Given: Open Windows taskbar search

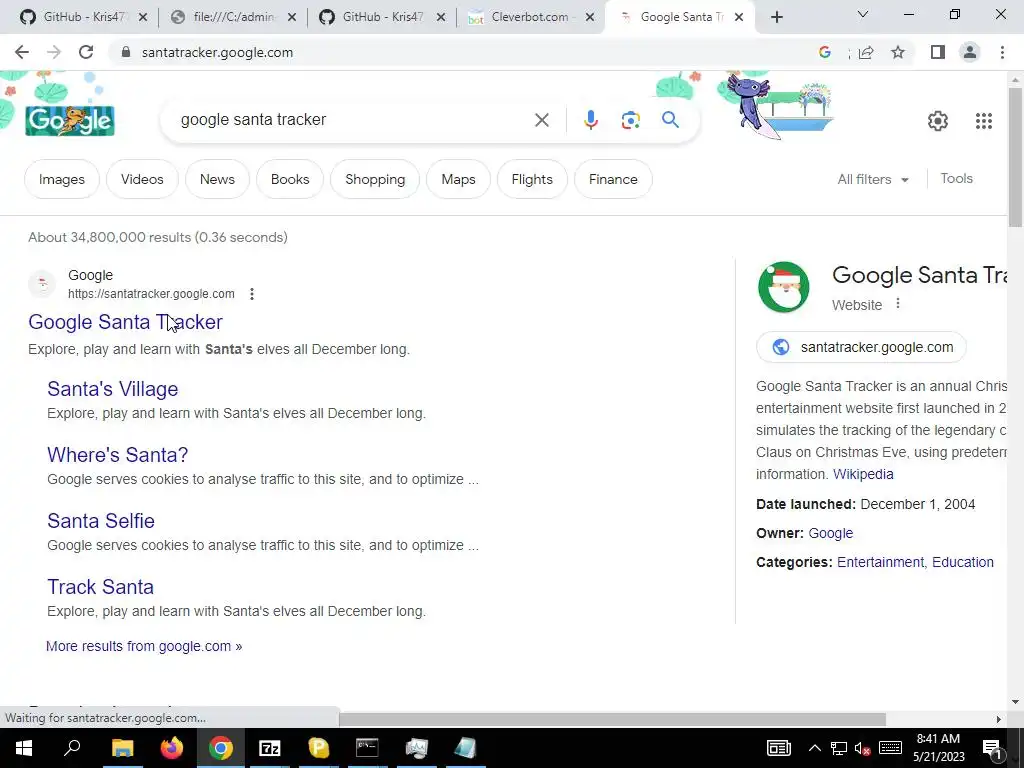Looking at the screenshot, I should pos(72,748).
